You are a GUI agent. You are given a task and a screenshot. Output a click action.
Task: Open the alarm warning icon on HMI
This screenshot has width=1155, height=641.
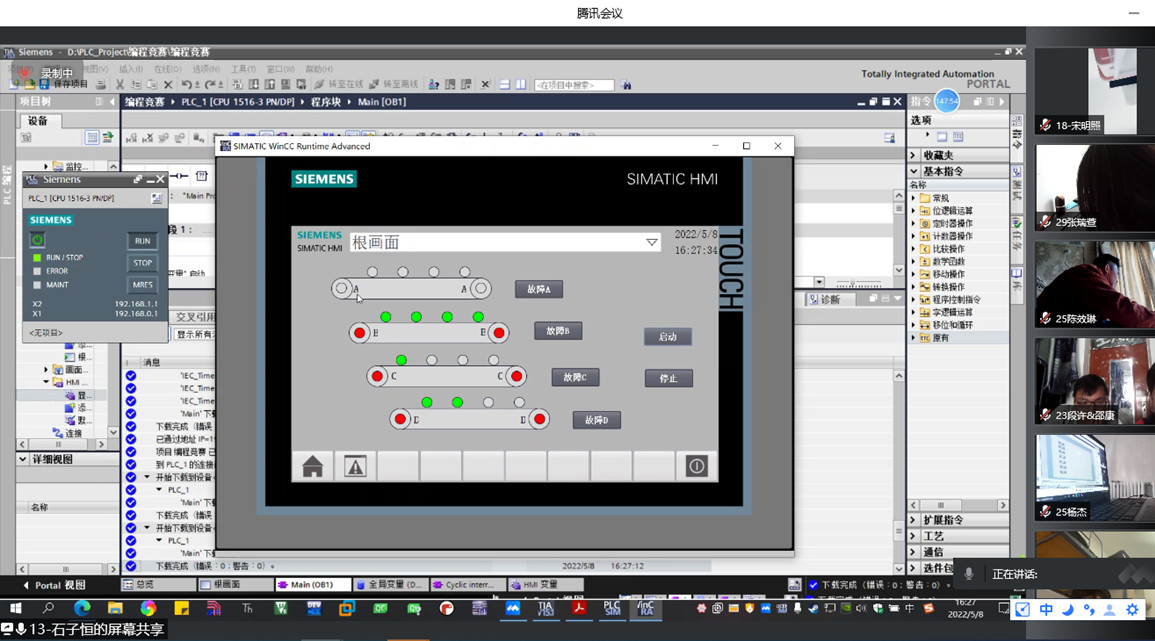click(x=355, y=466)
